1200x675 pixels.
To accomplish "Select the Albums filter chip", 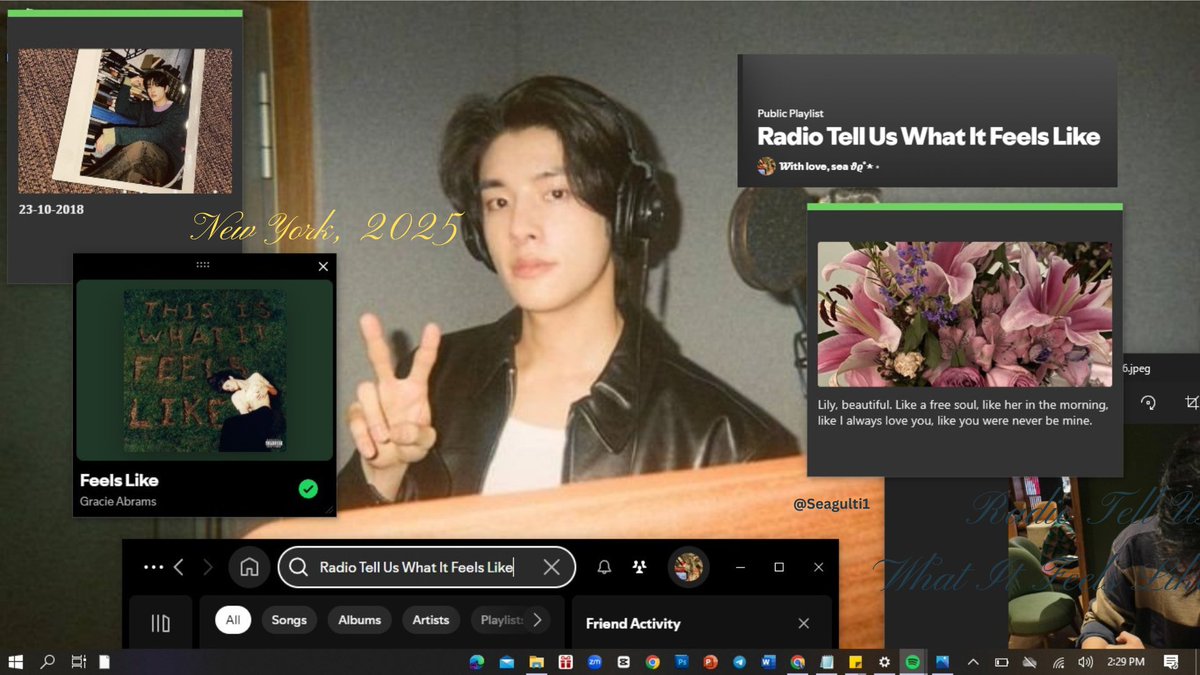I will tap(360, 620).
